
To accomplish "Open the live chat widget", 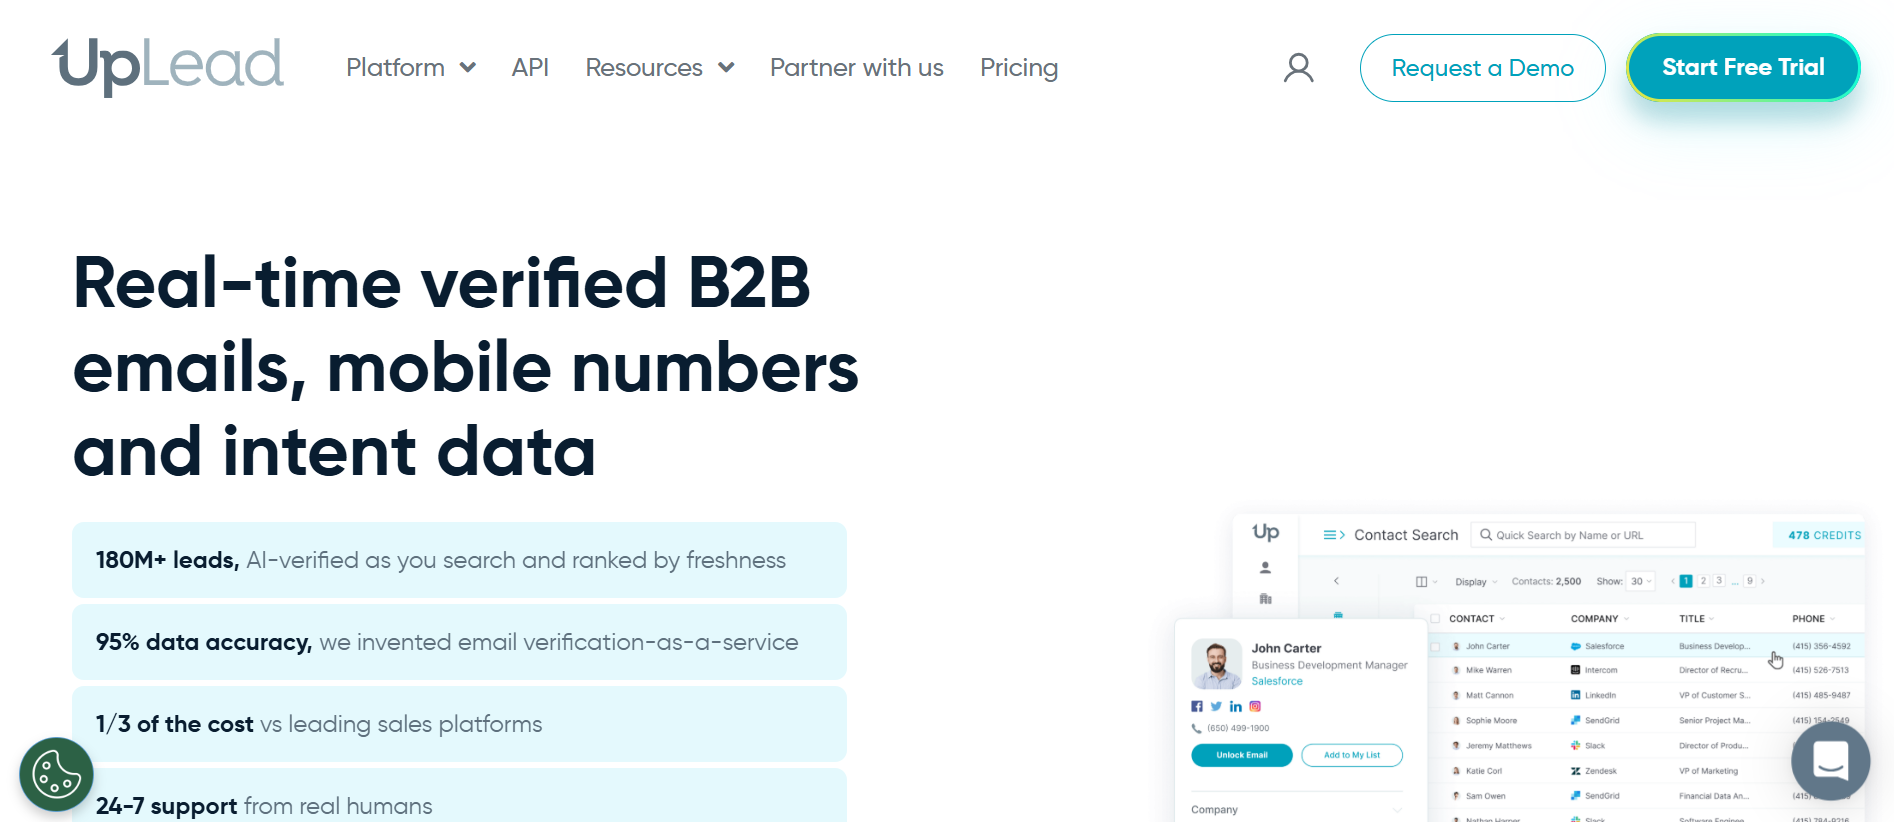I will click(1830, 761).
